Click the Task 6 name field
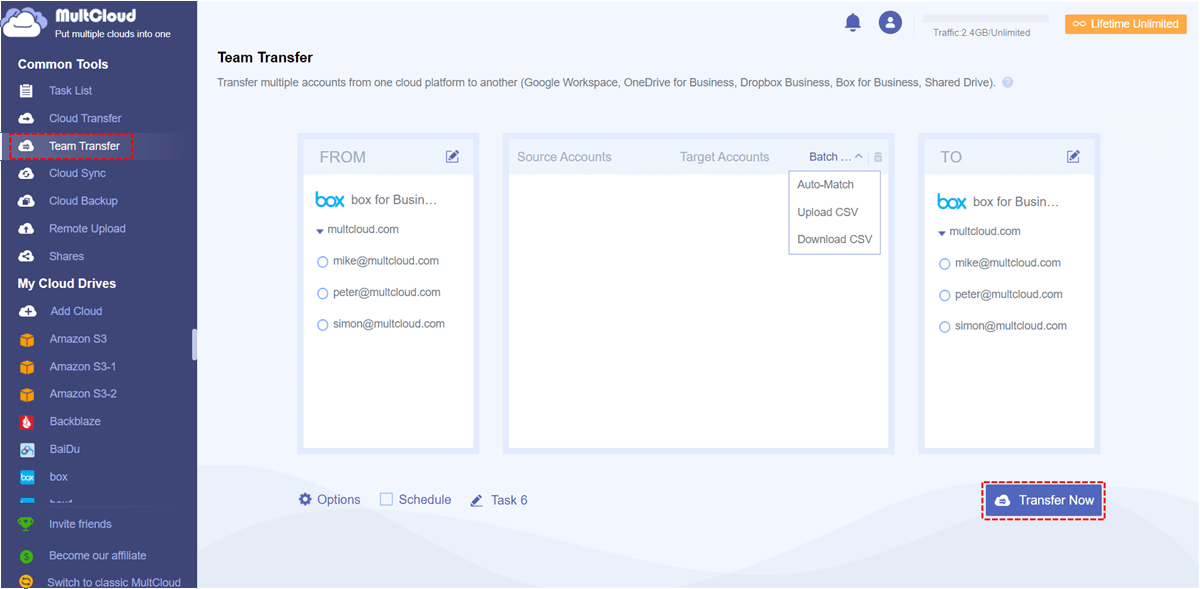1200x589 pixels. click(x=509, y=500)
